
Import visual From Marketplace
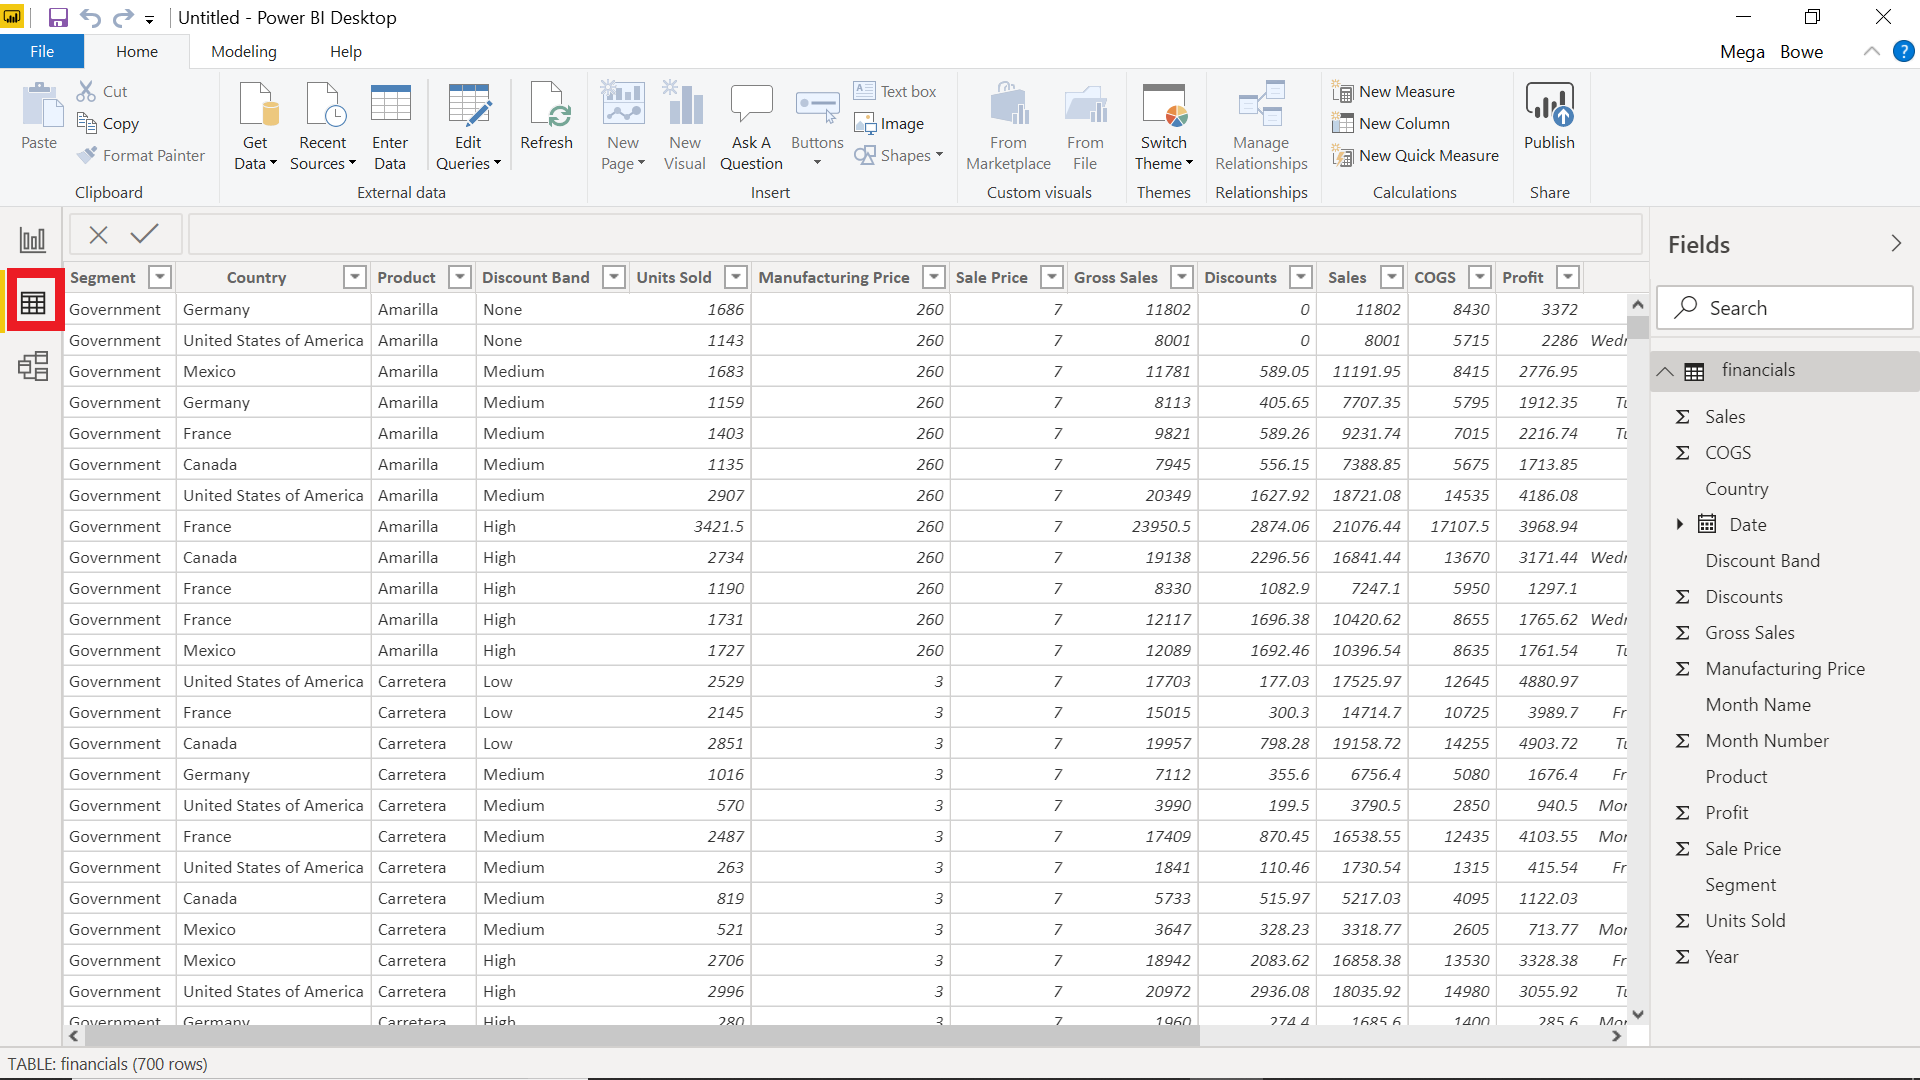pyautogui.click(x=1008, y=127)
